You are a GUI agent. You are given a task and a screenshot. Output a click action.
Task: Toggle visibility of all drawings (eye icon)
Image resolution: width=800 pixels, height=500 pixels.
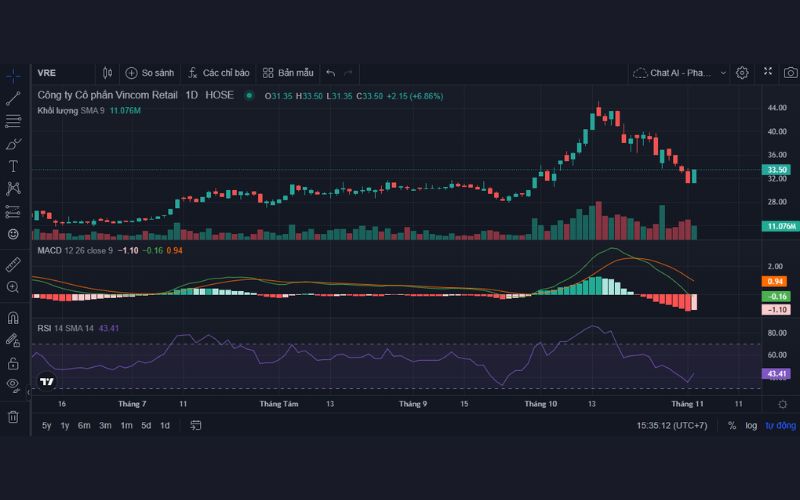(13, 384)
